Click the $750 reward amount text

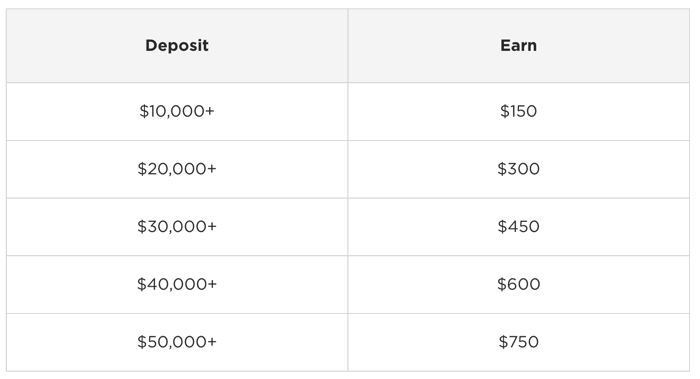point(518,342)
